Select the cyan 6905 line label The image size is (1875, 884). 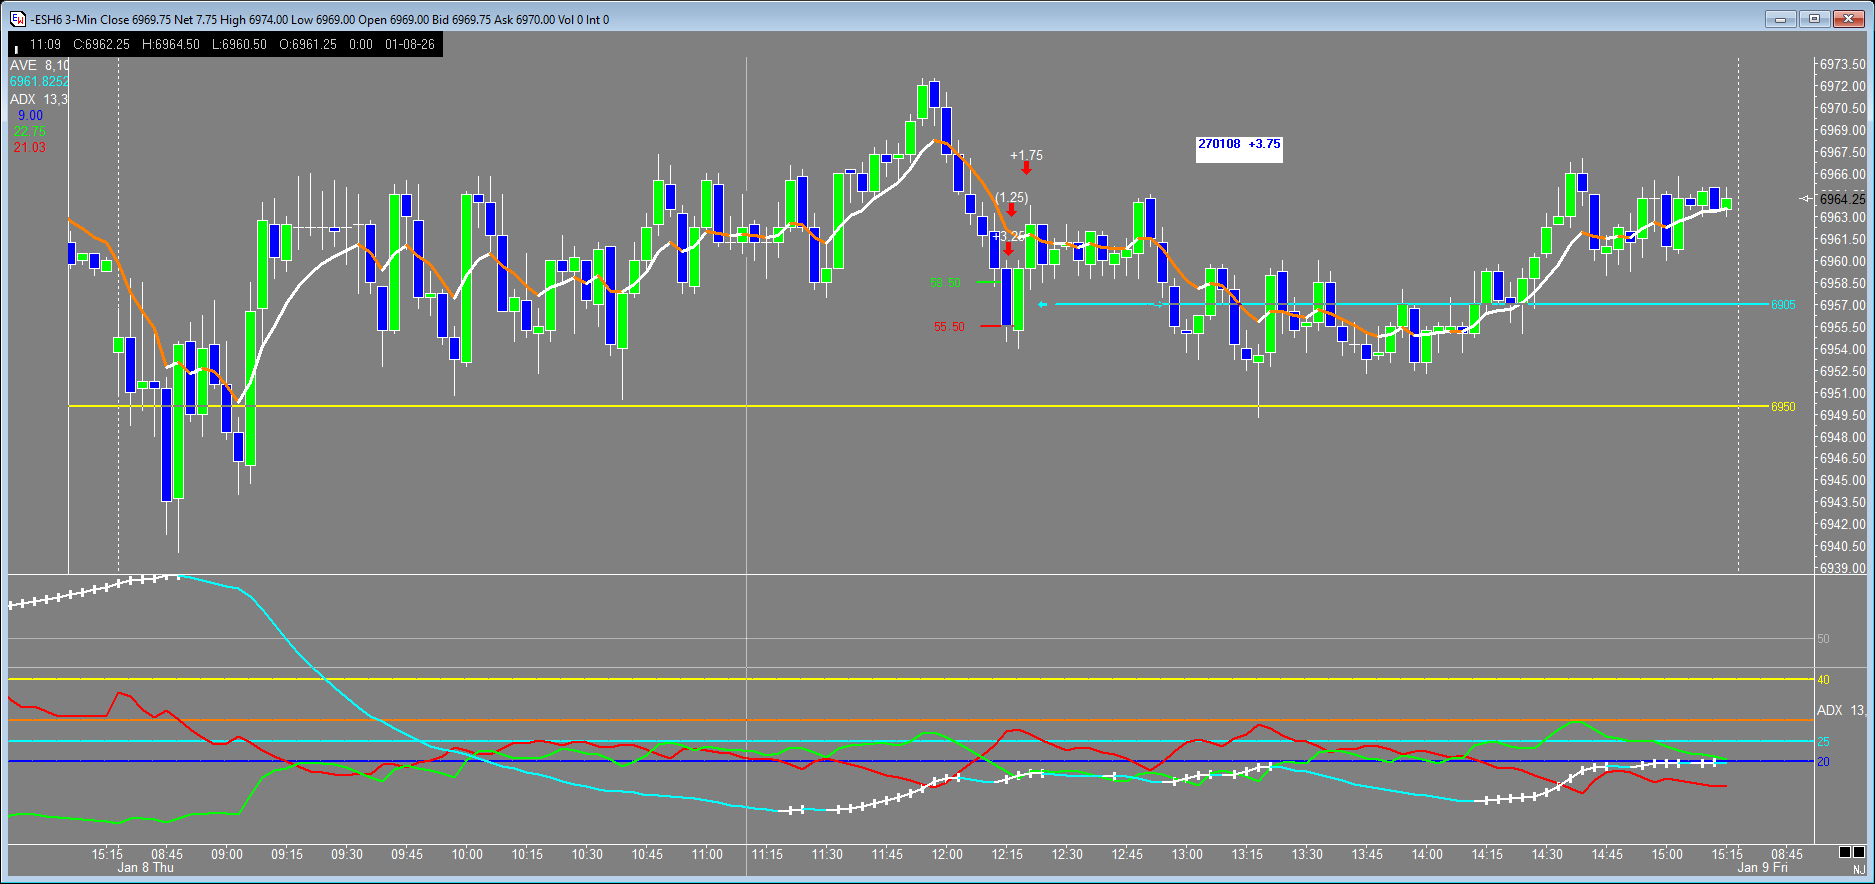pos(1783,305)
